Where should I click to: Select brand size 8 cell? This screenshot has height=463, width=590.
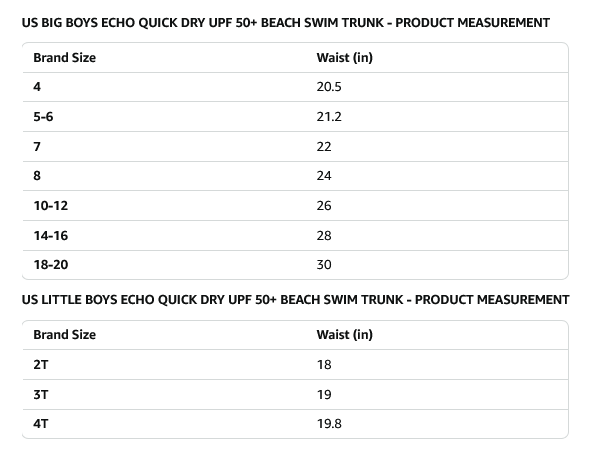(x=37, y=176)
